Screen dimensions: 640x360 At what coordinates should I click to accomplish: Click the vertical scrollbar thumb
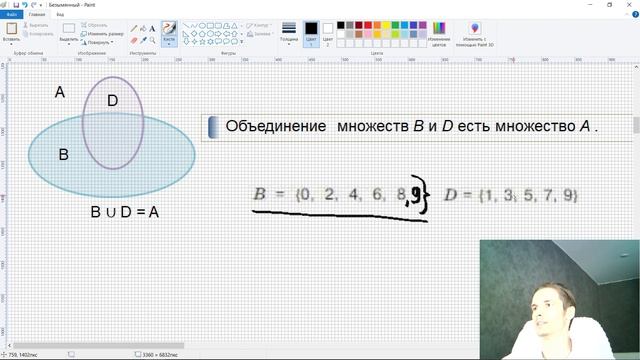click(x=636, y=125)
